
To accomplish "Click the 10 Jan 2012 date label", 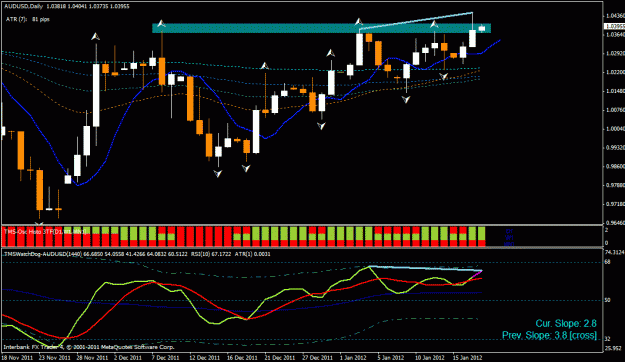I will (x=430, y=357).
